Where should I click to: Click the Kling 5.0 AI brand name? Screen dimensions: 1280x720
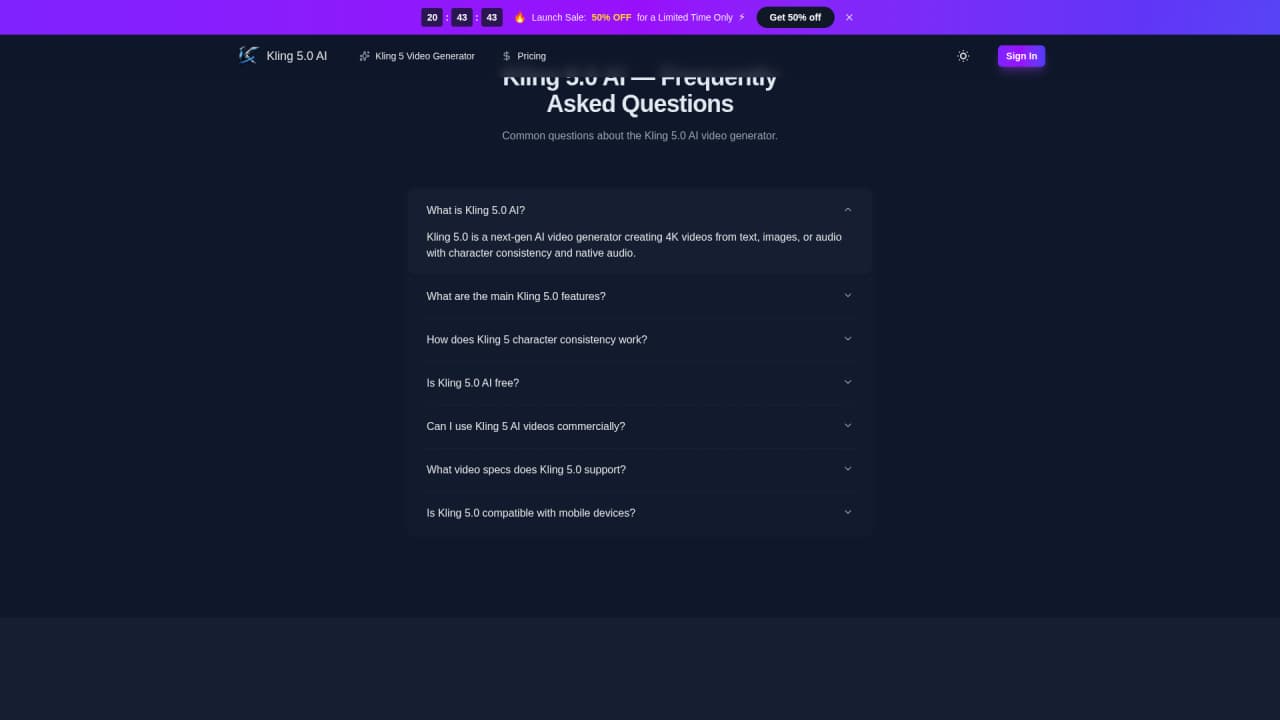(297, 56)
